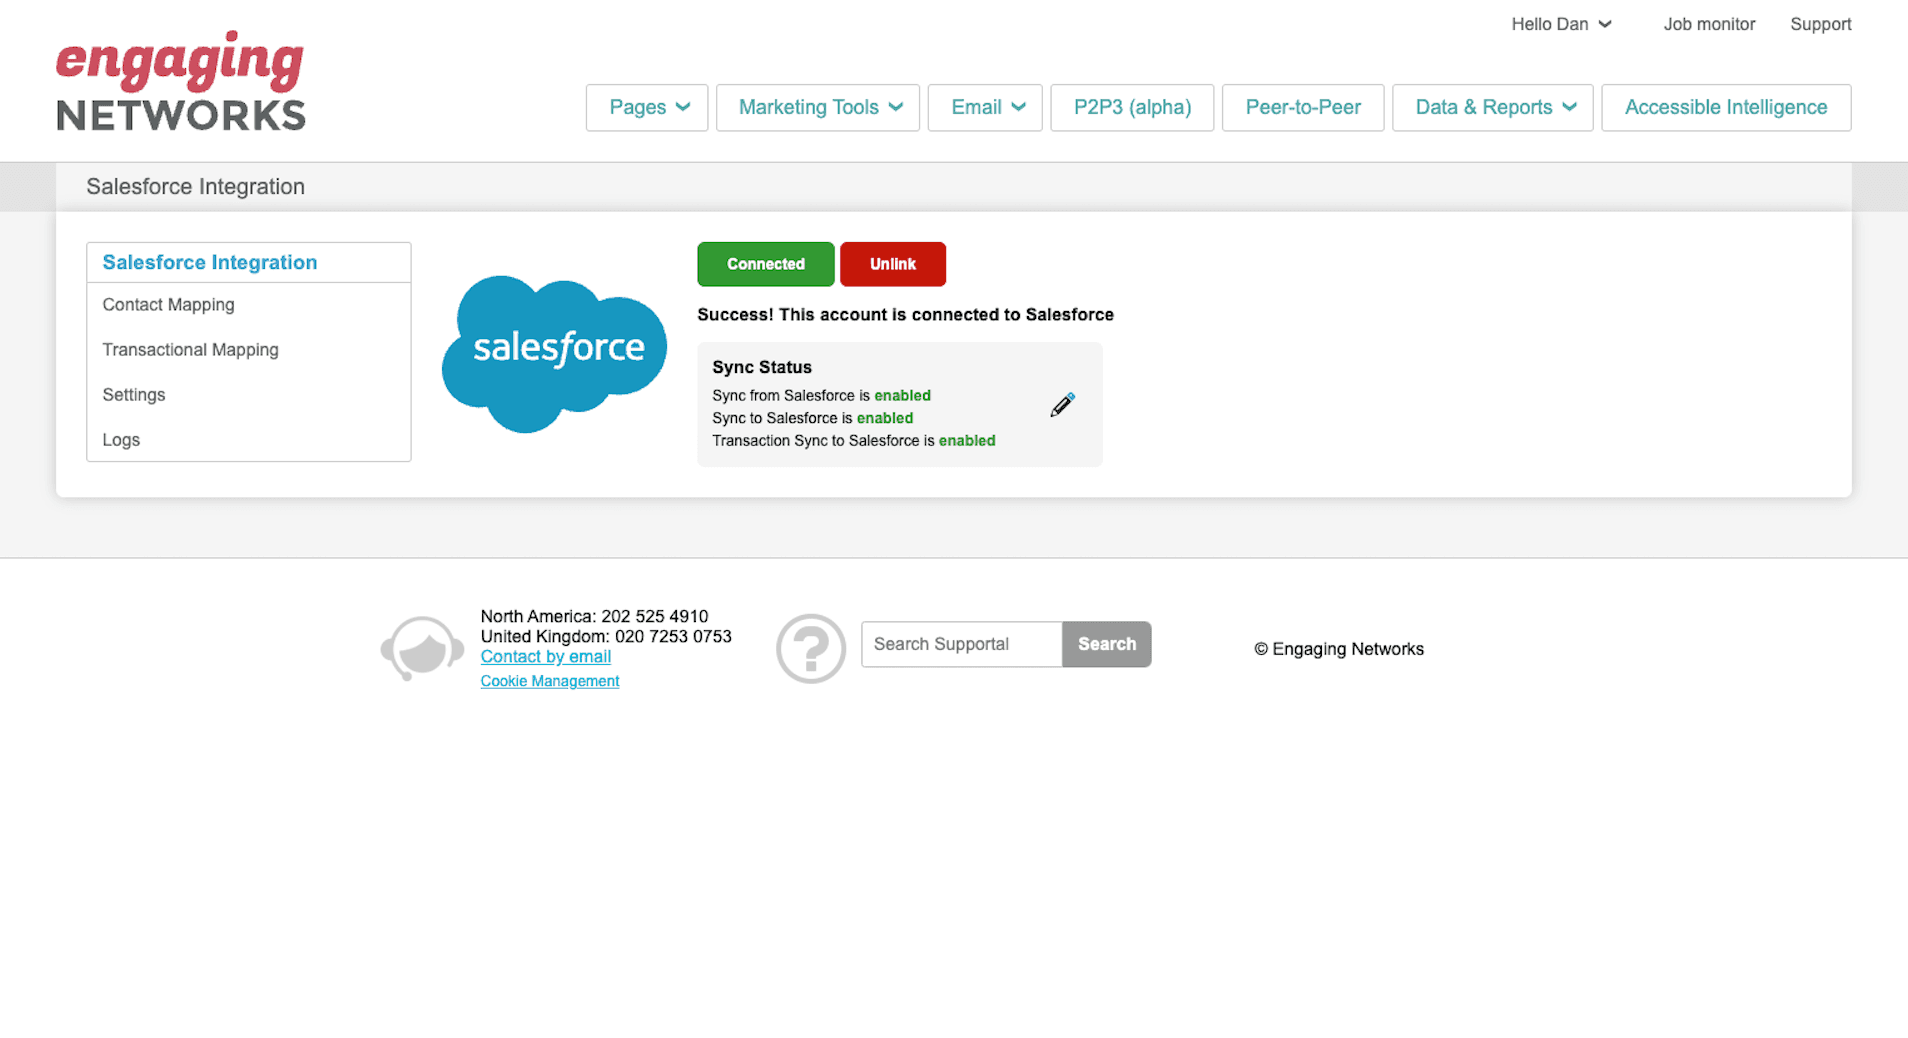Click the green Connected button
1908x1038 pixels.
pos(766,264)
